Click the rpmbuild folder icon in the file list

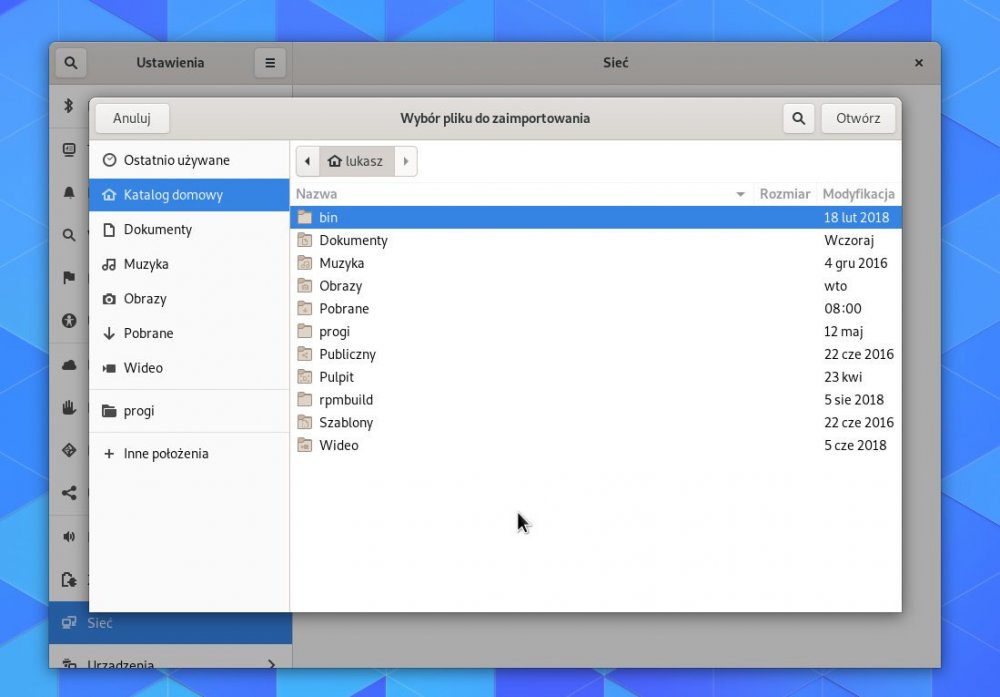tap(305, 400)
